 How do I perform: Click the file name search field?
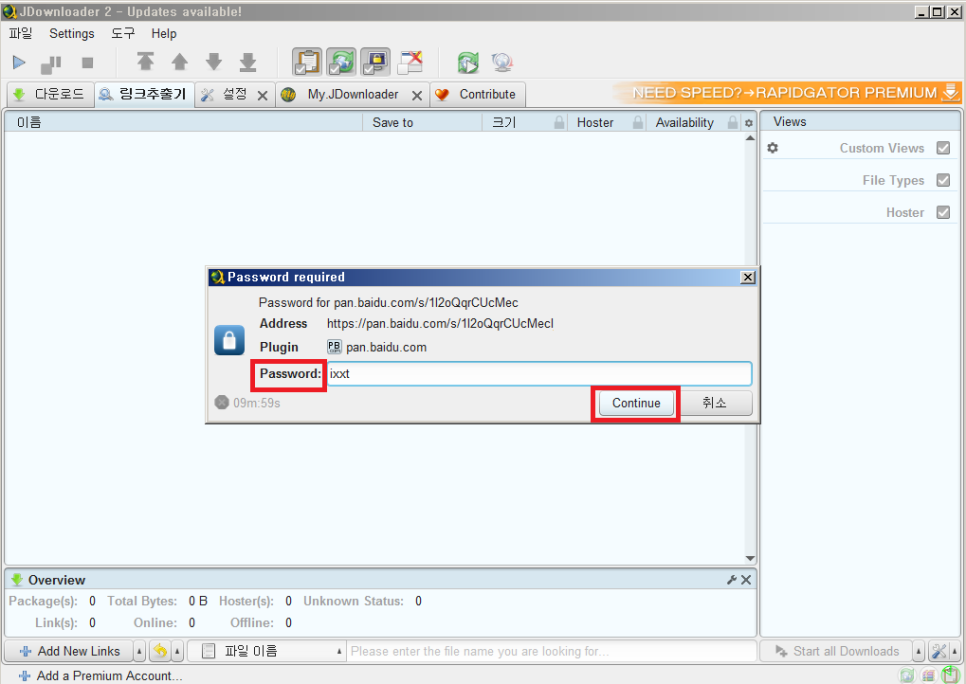(551, 651)
